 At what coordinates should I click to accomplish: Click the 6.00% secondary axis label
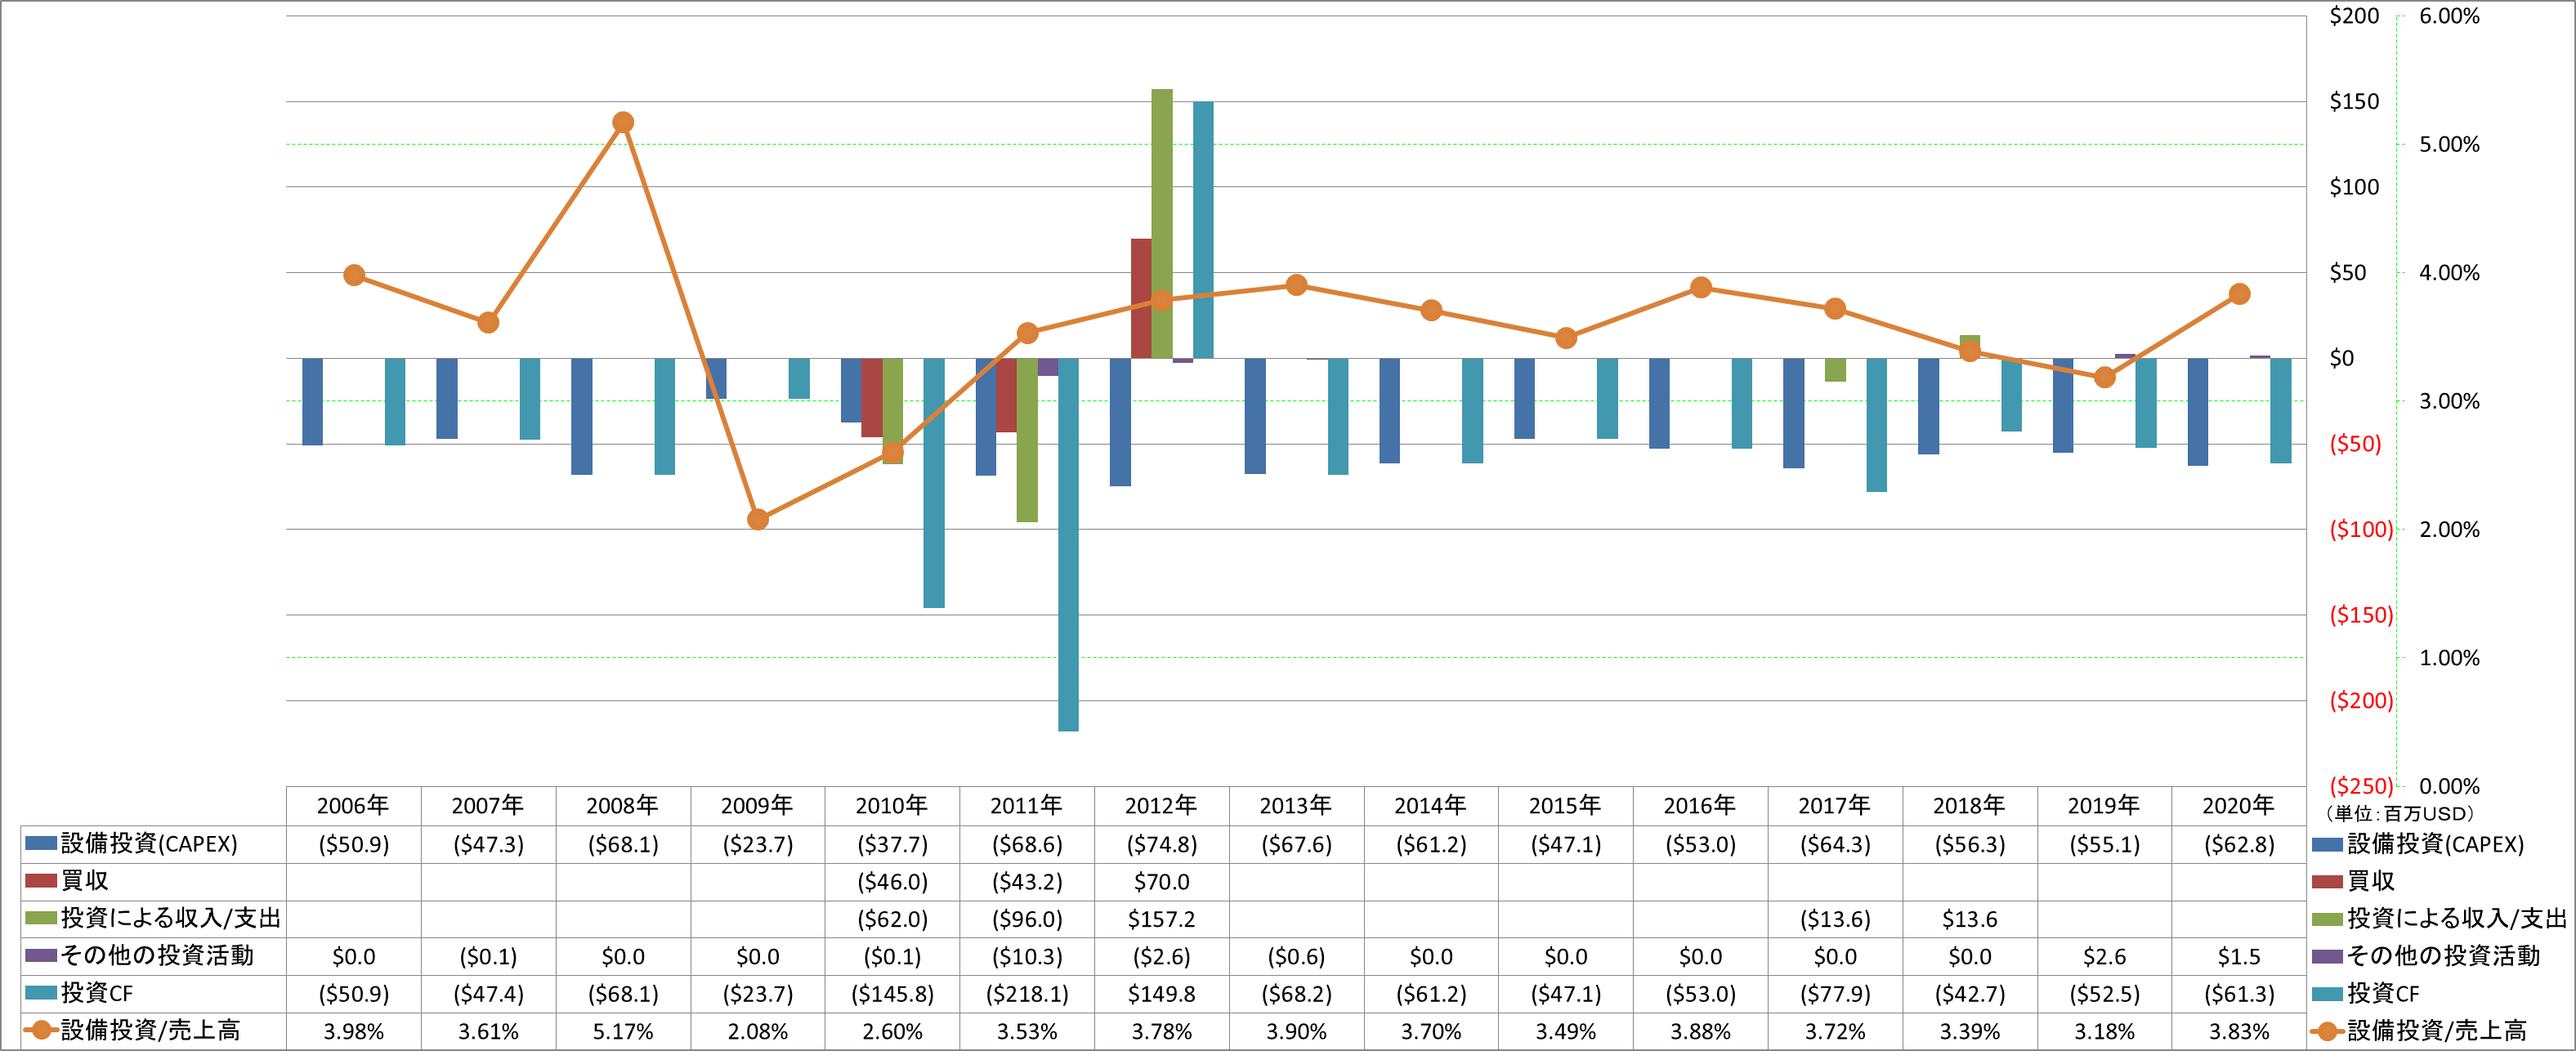click(x=2449, y=16)
